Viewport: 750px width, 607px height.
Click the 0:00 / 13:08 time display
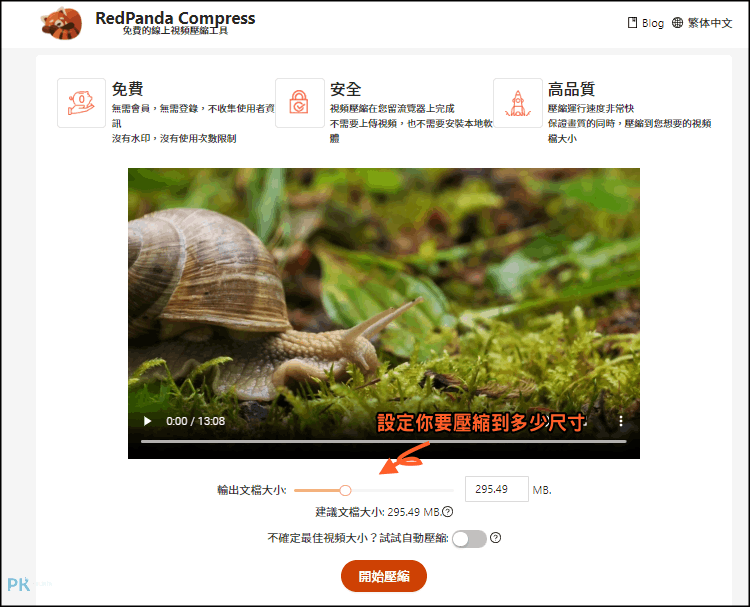click(195, 421)
